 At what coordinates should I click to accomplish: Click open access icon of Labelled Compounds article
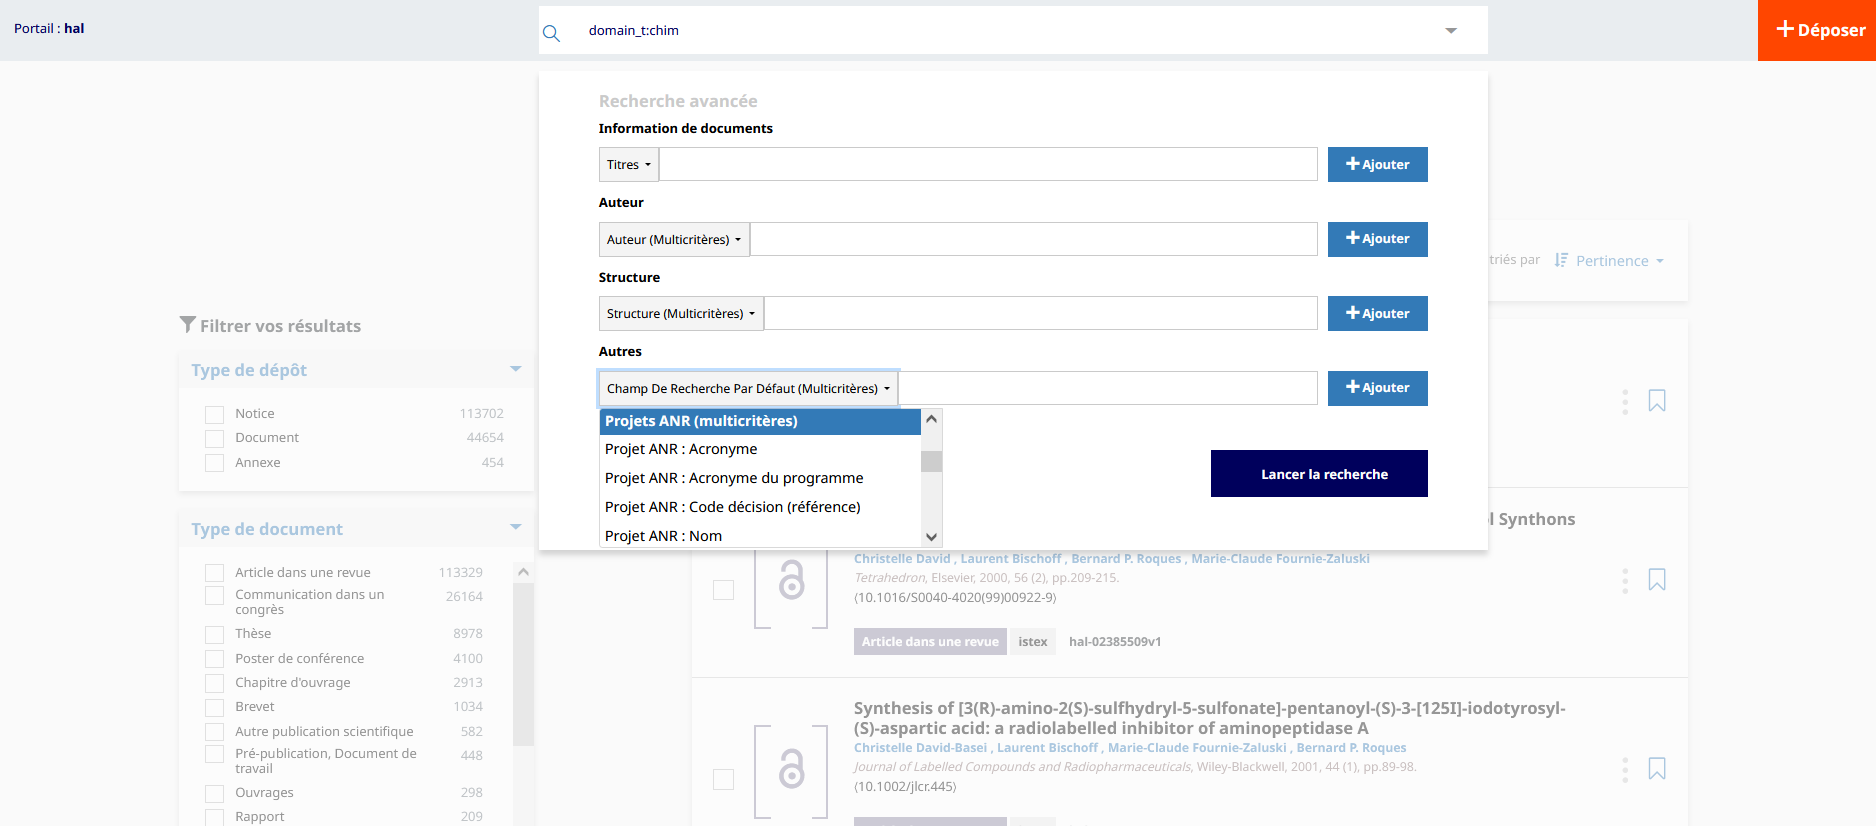click(791, 770)
